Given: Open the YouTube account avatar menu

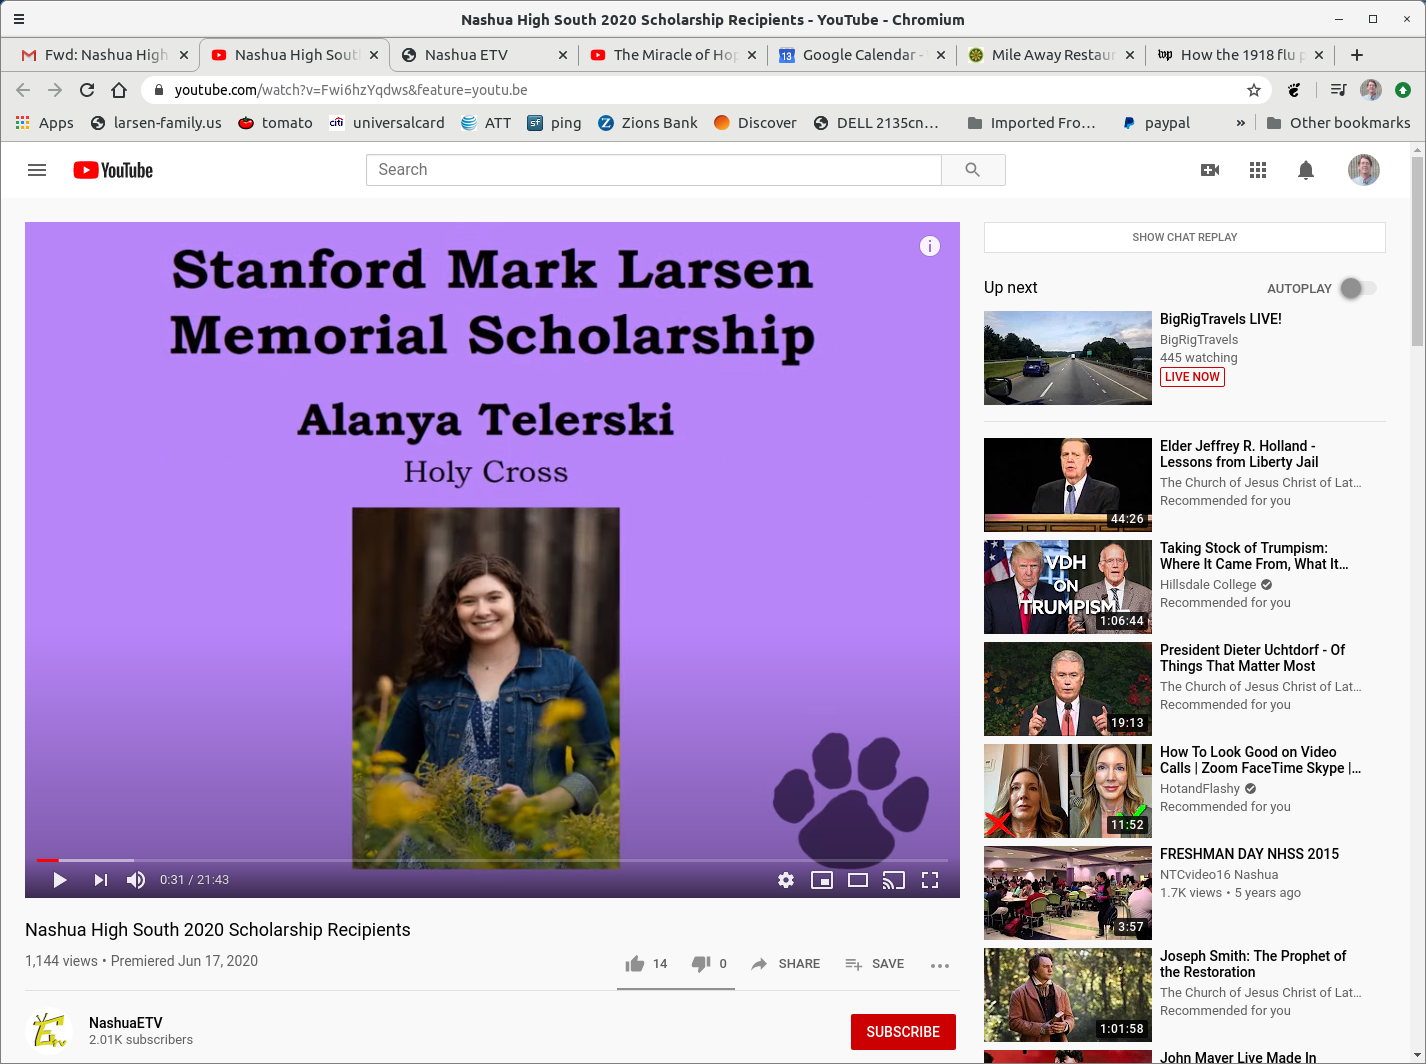Looking at the screenshot, I should pyautogui.click(x=1363, y=170).
